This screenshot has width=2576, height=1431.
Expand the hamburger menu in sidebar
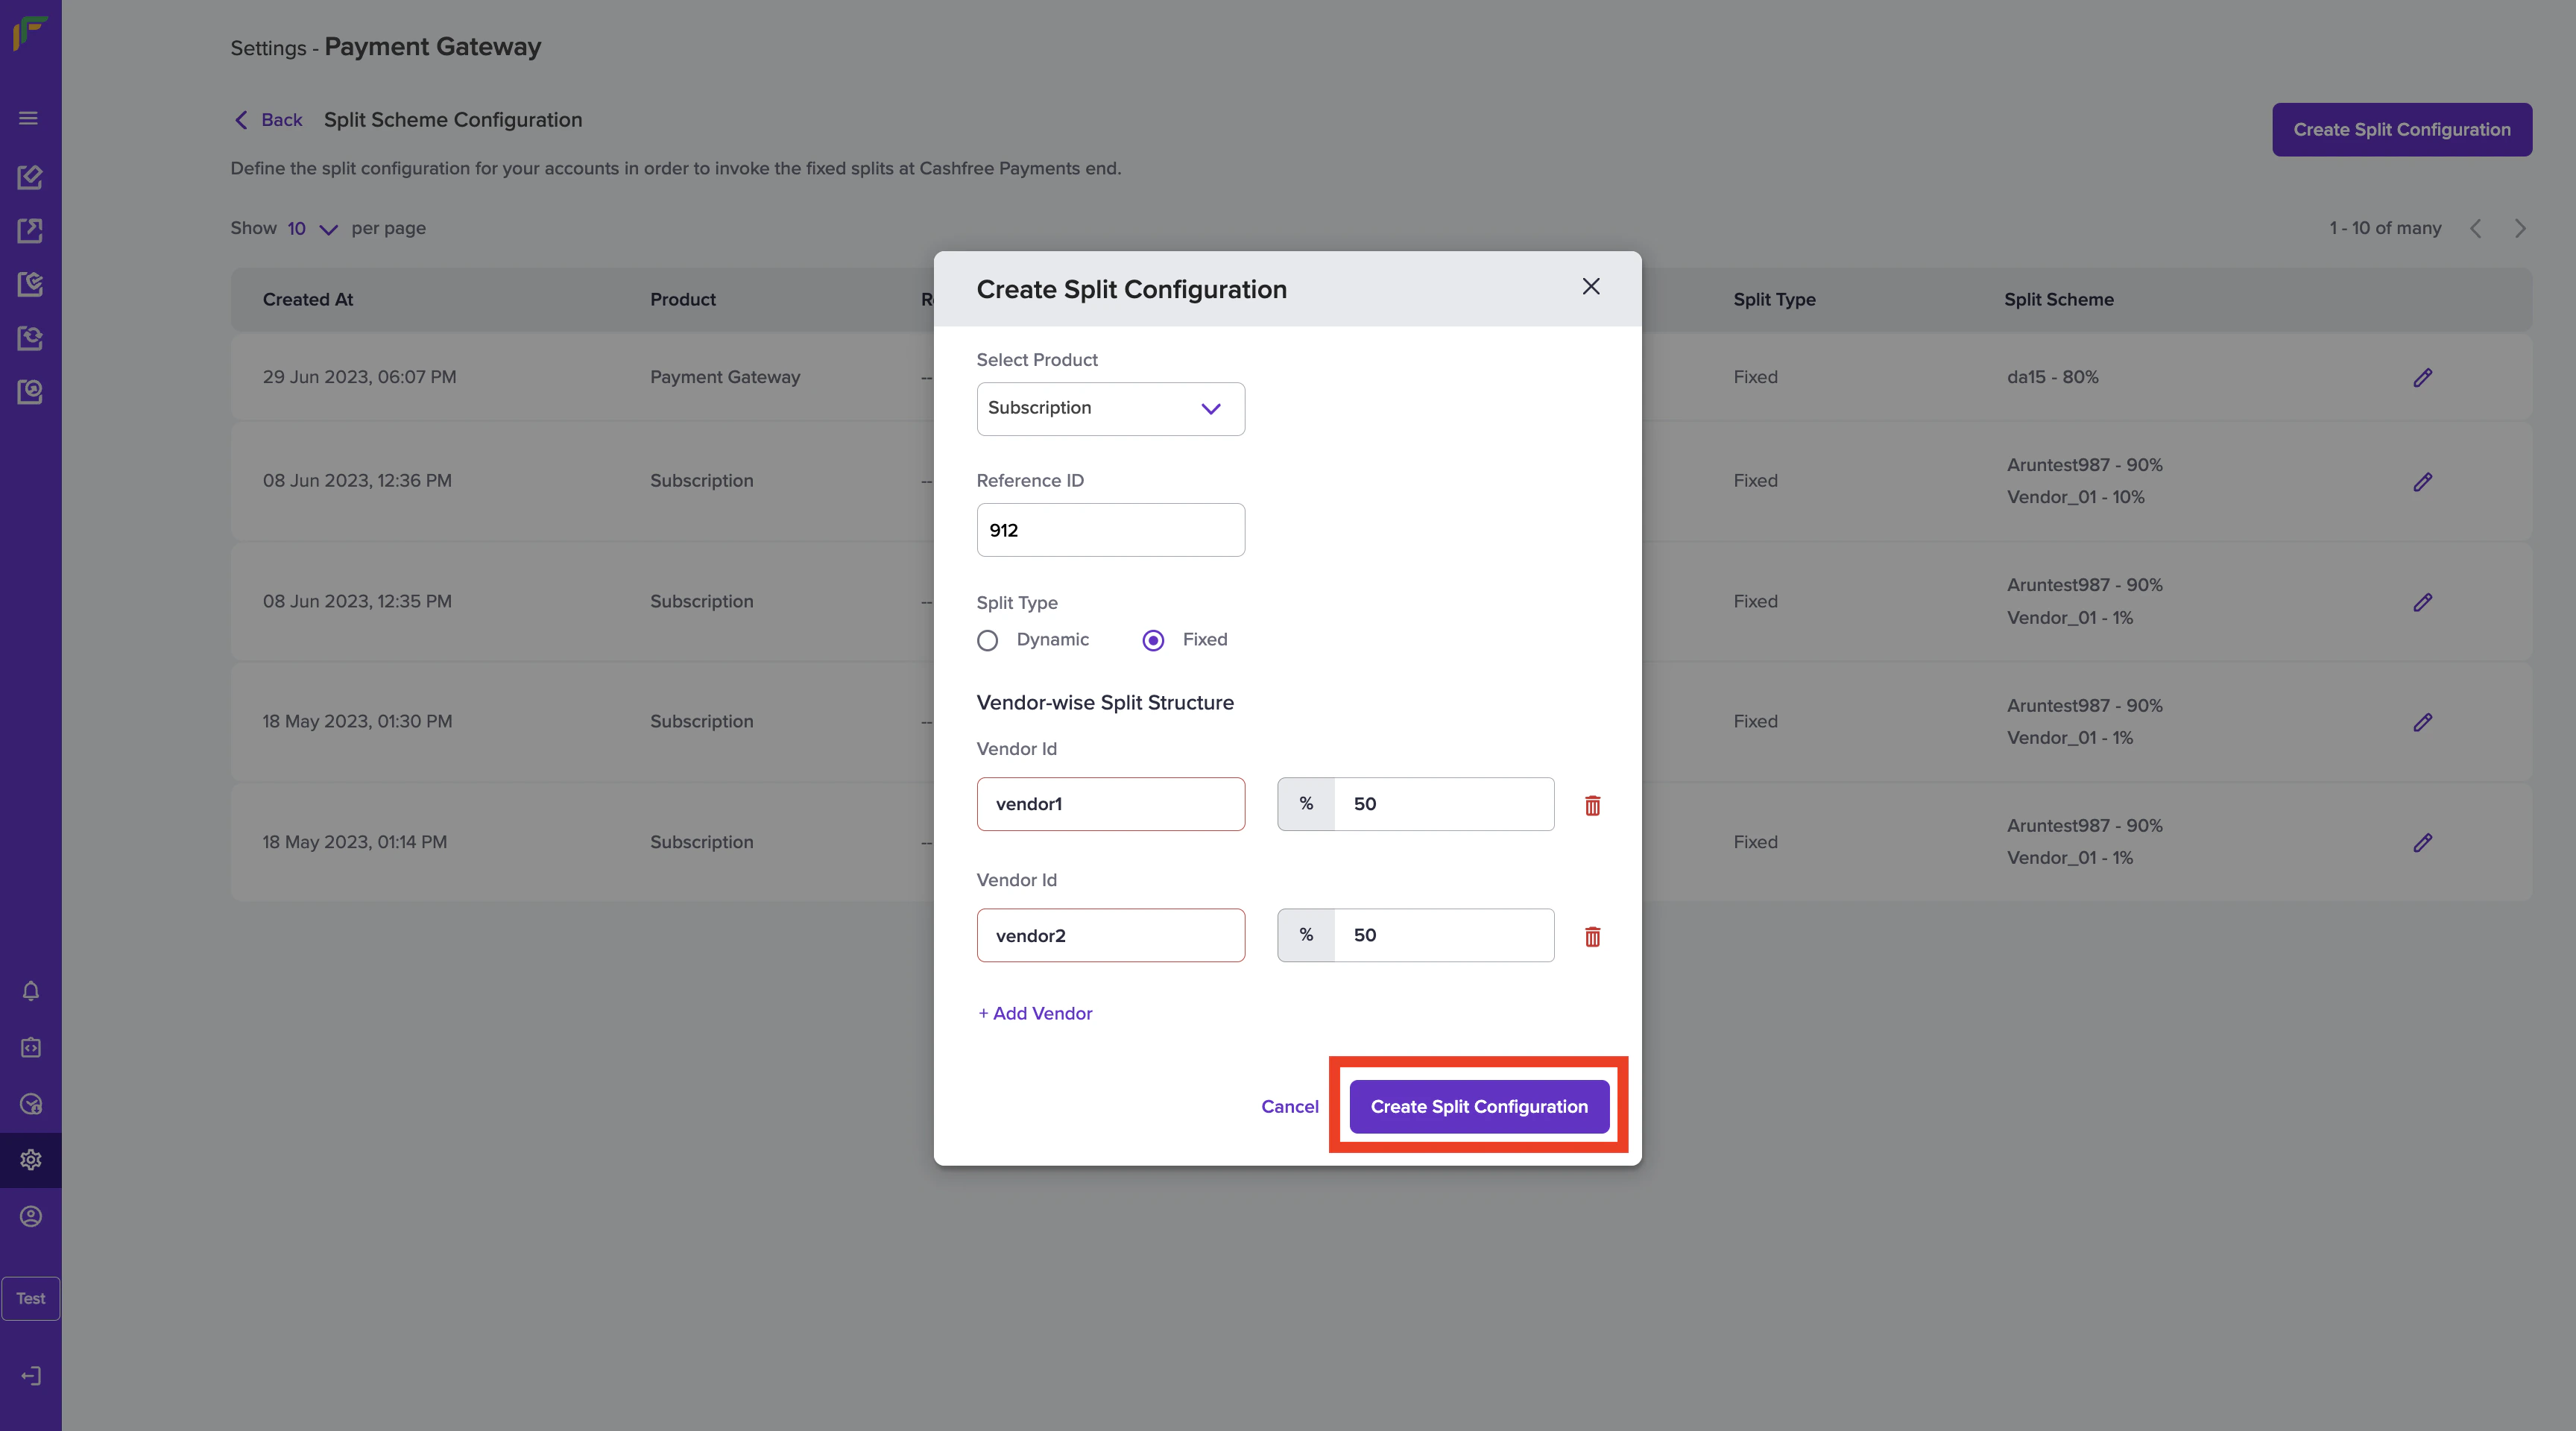point(29,118)
